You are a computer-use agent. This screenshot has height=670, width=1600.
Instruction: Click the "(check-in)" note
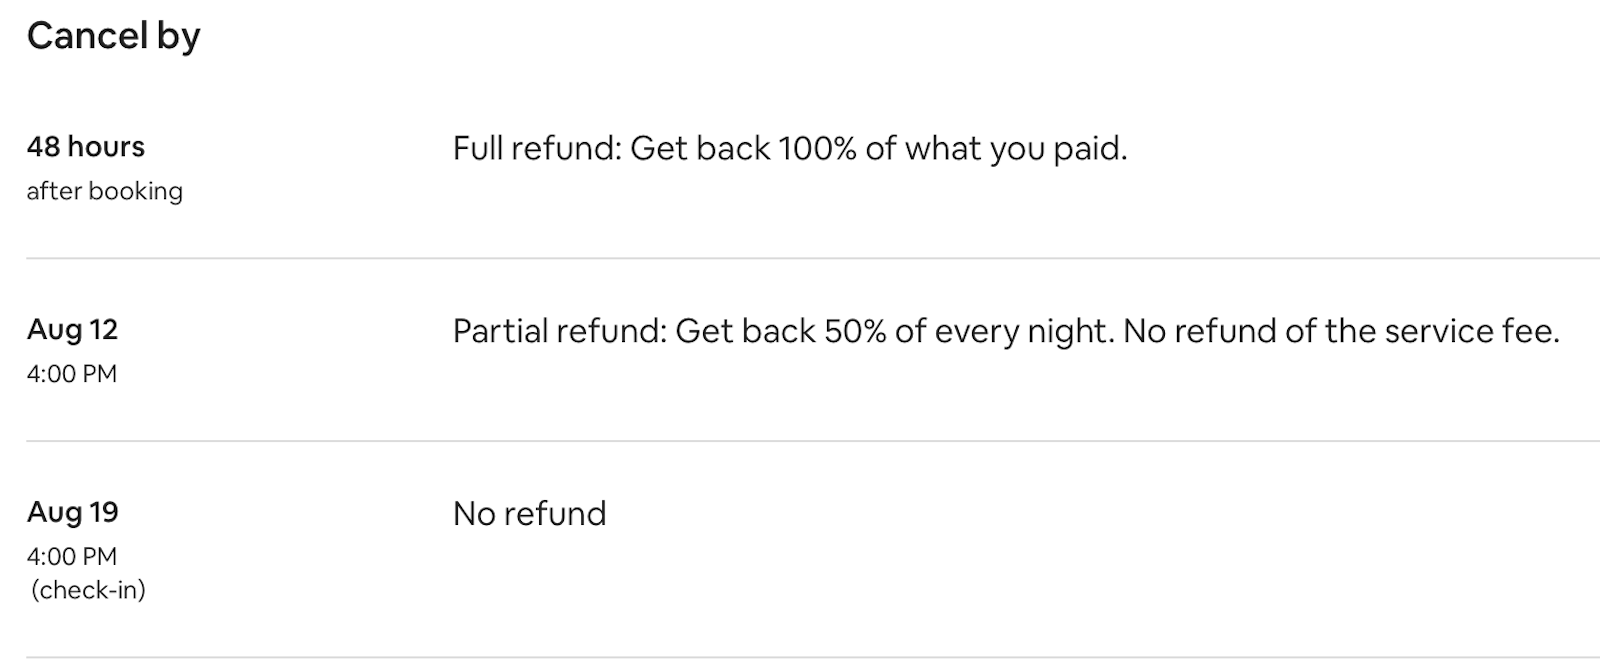(89, 590)
